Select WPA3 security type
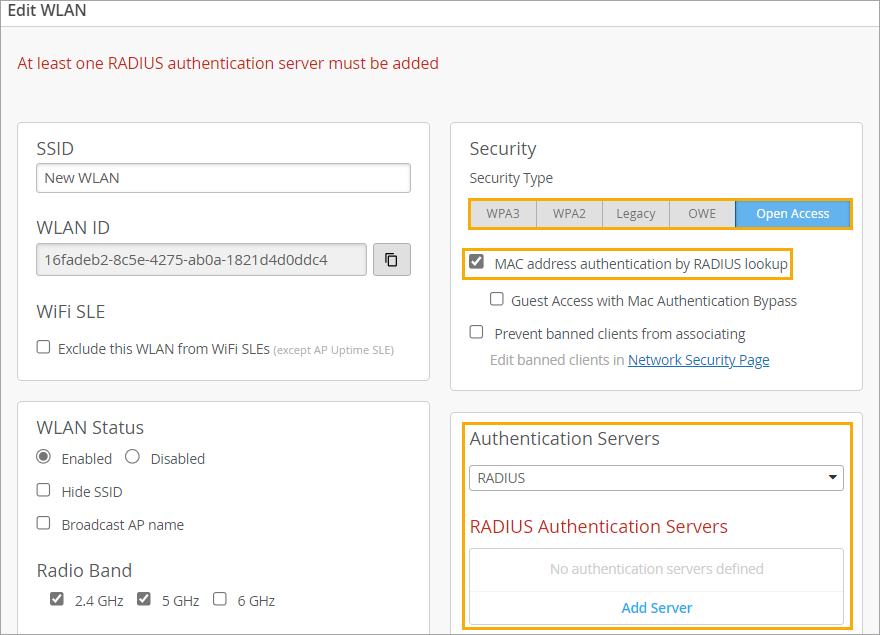Viewport: 880px width, 635px height. 503,214
